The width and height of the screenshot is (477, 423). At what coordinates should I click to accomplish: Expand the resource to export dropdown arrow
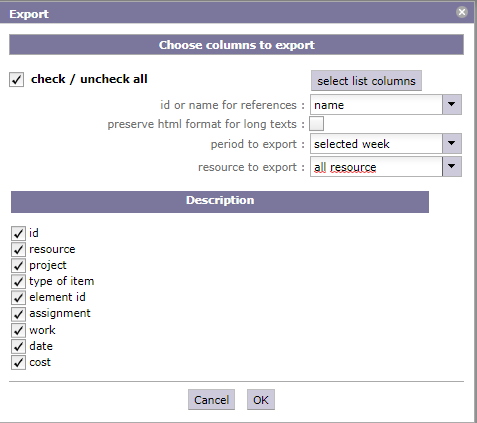click(x=452, y=166)
